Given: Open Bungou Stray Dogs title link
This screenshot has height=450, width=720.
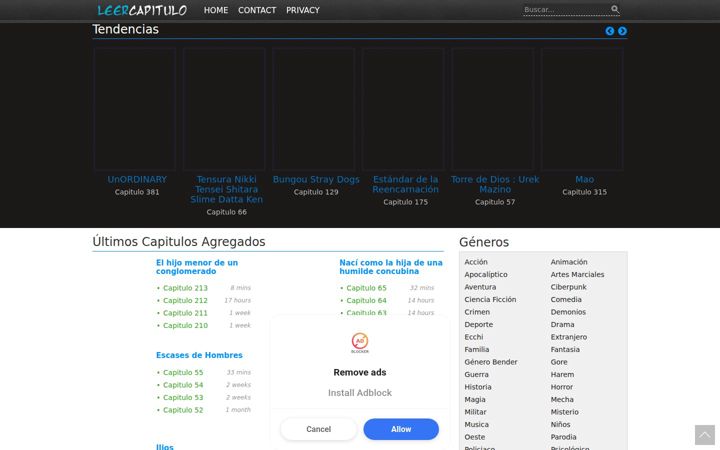Looking at the screenshot, I should [316, 180].
